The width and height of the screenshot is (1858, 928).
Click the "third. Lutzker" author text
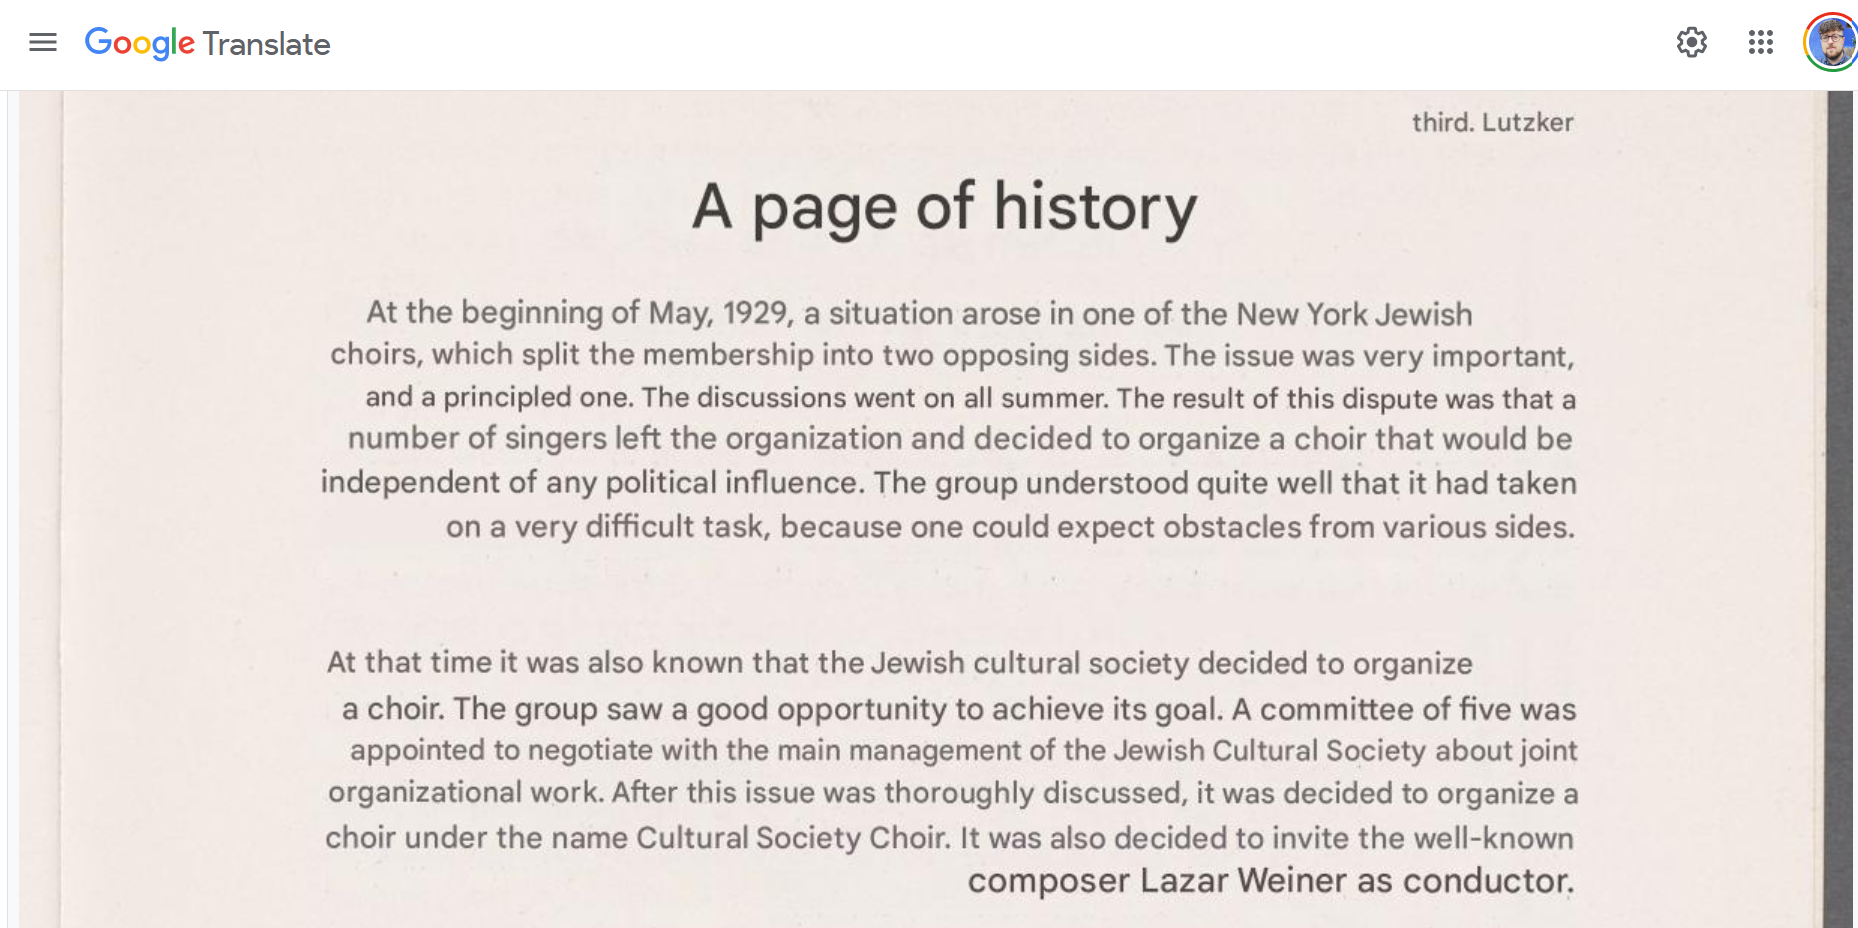click(1492, 122)
